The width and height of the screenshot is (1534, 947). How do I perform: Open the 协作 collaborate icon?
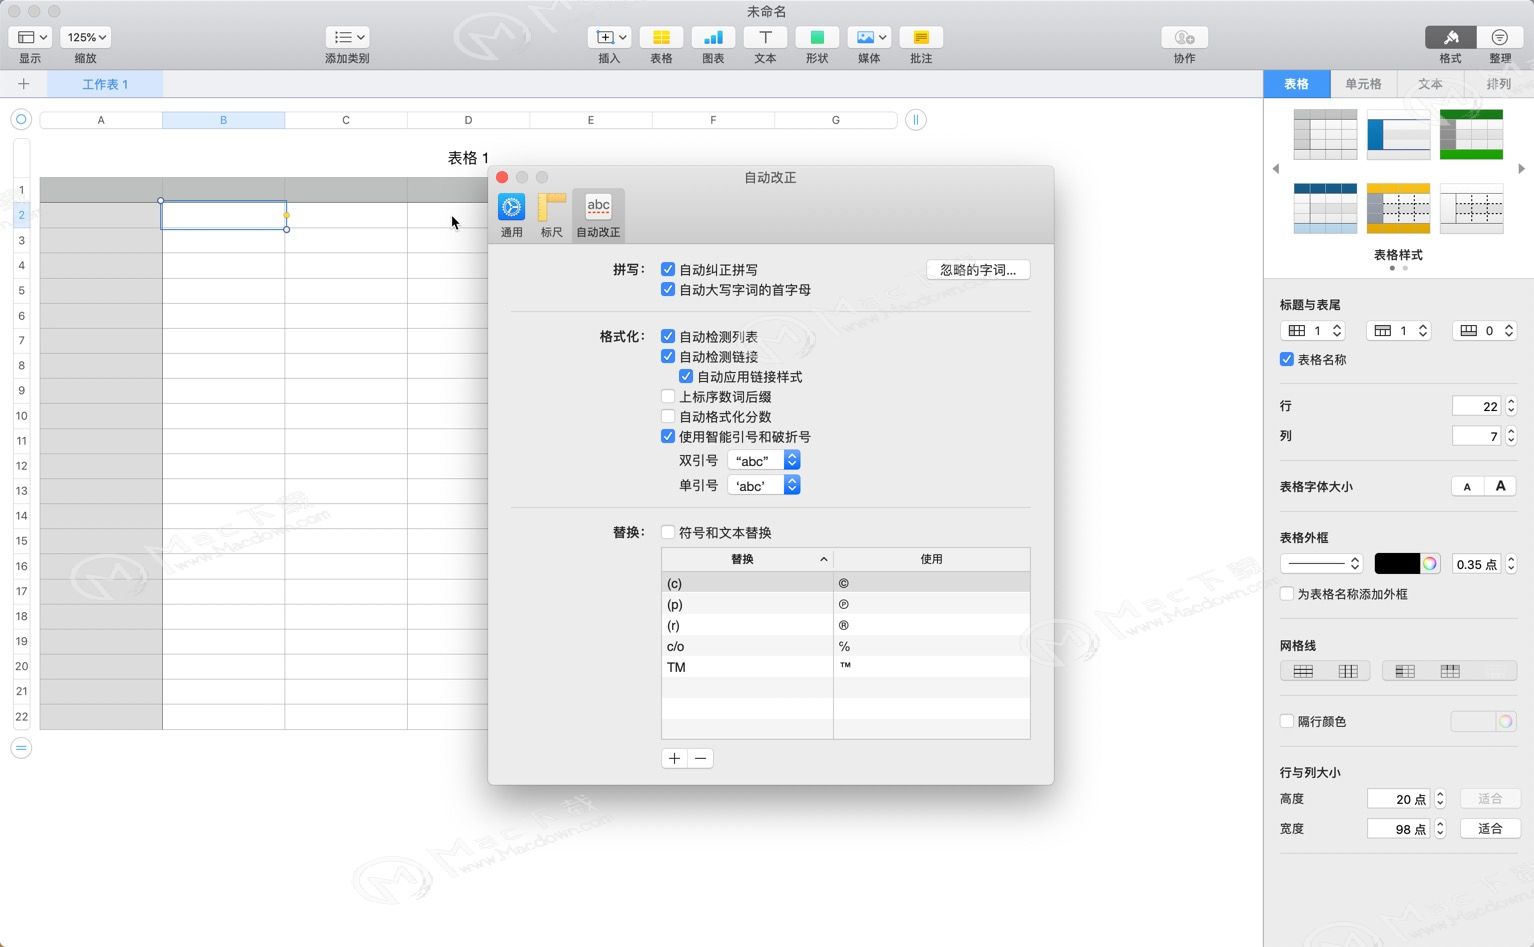click(1184, 38)
